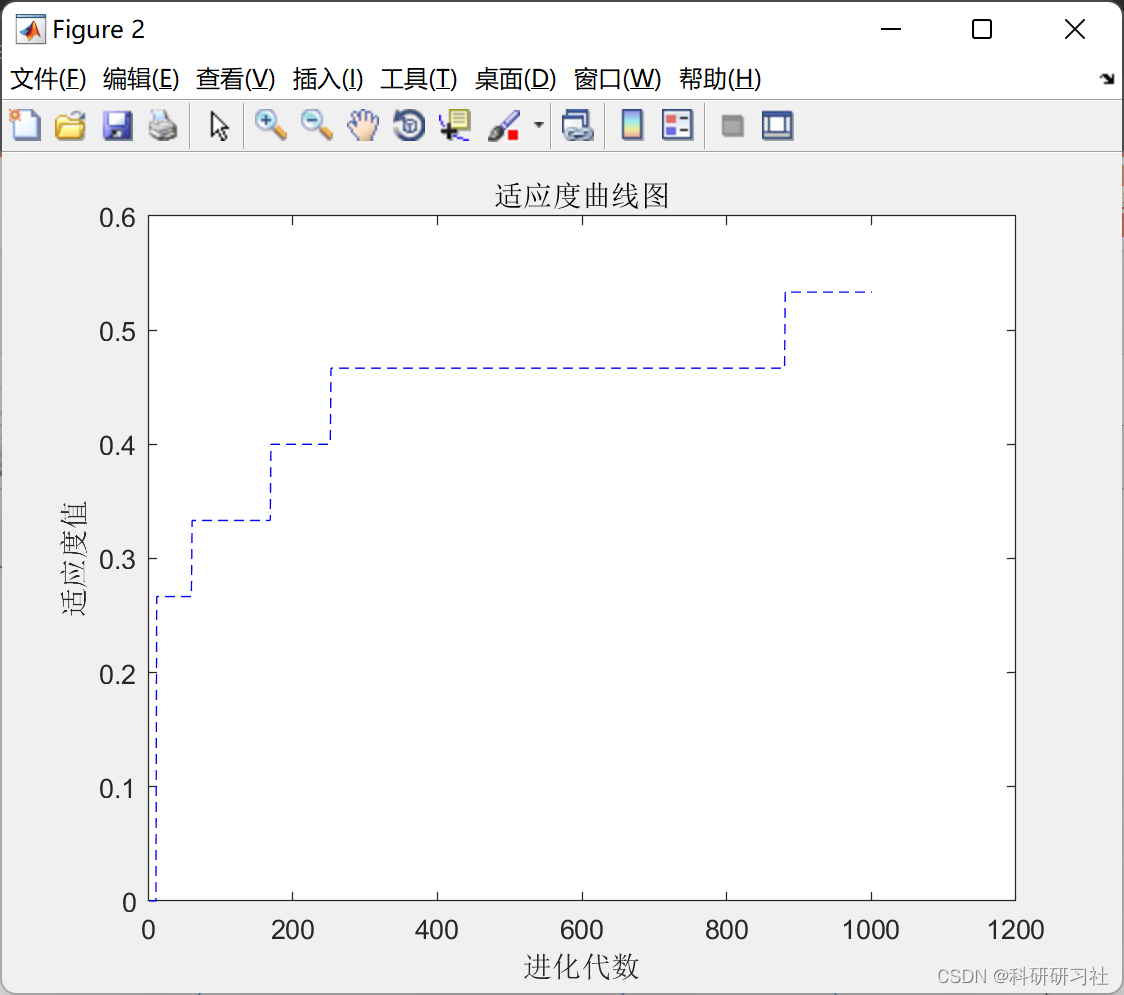The width and height of the screenshot is (1124, 995).
Task: Open a file with the folder icon
Action: [70, 126]
